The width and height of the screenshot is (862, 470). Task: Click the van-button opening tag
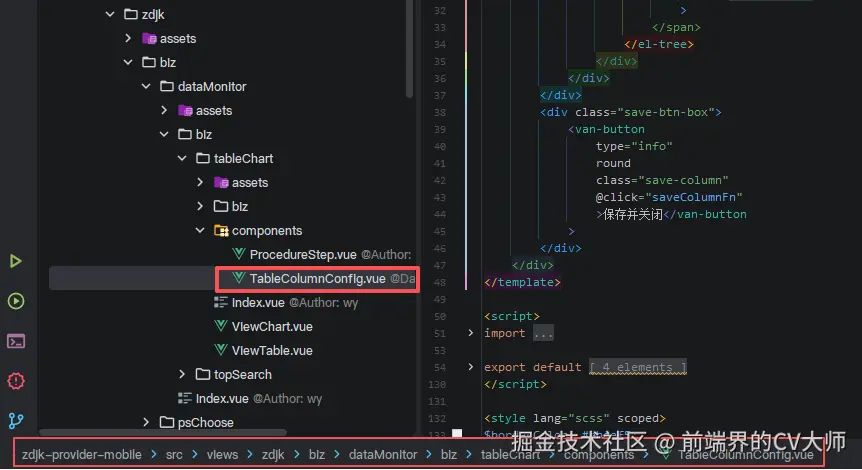pos(606,129)
